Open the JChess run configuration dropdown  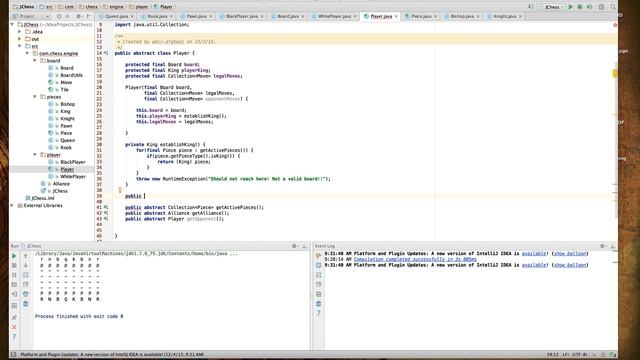tap(552, 7)
